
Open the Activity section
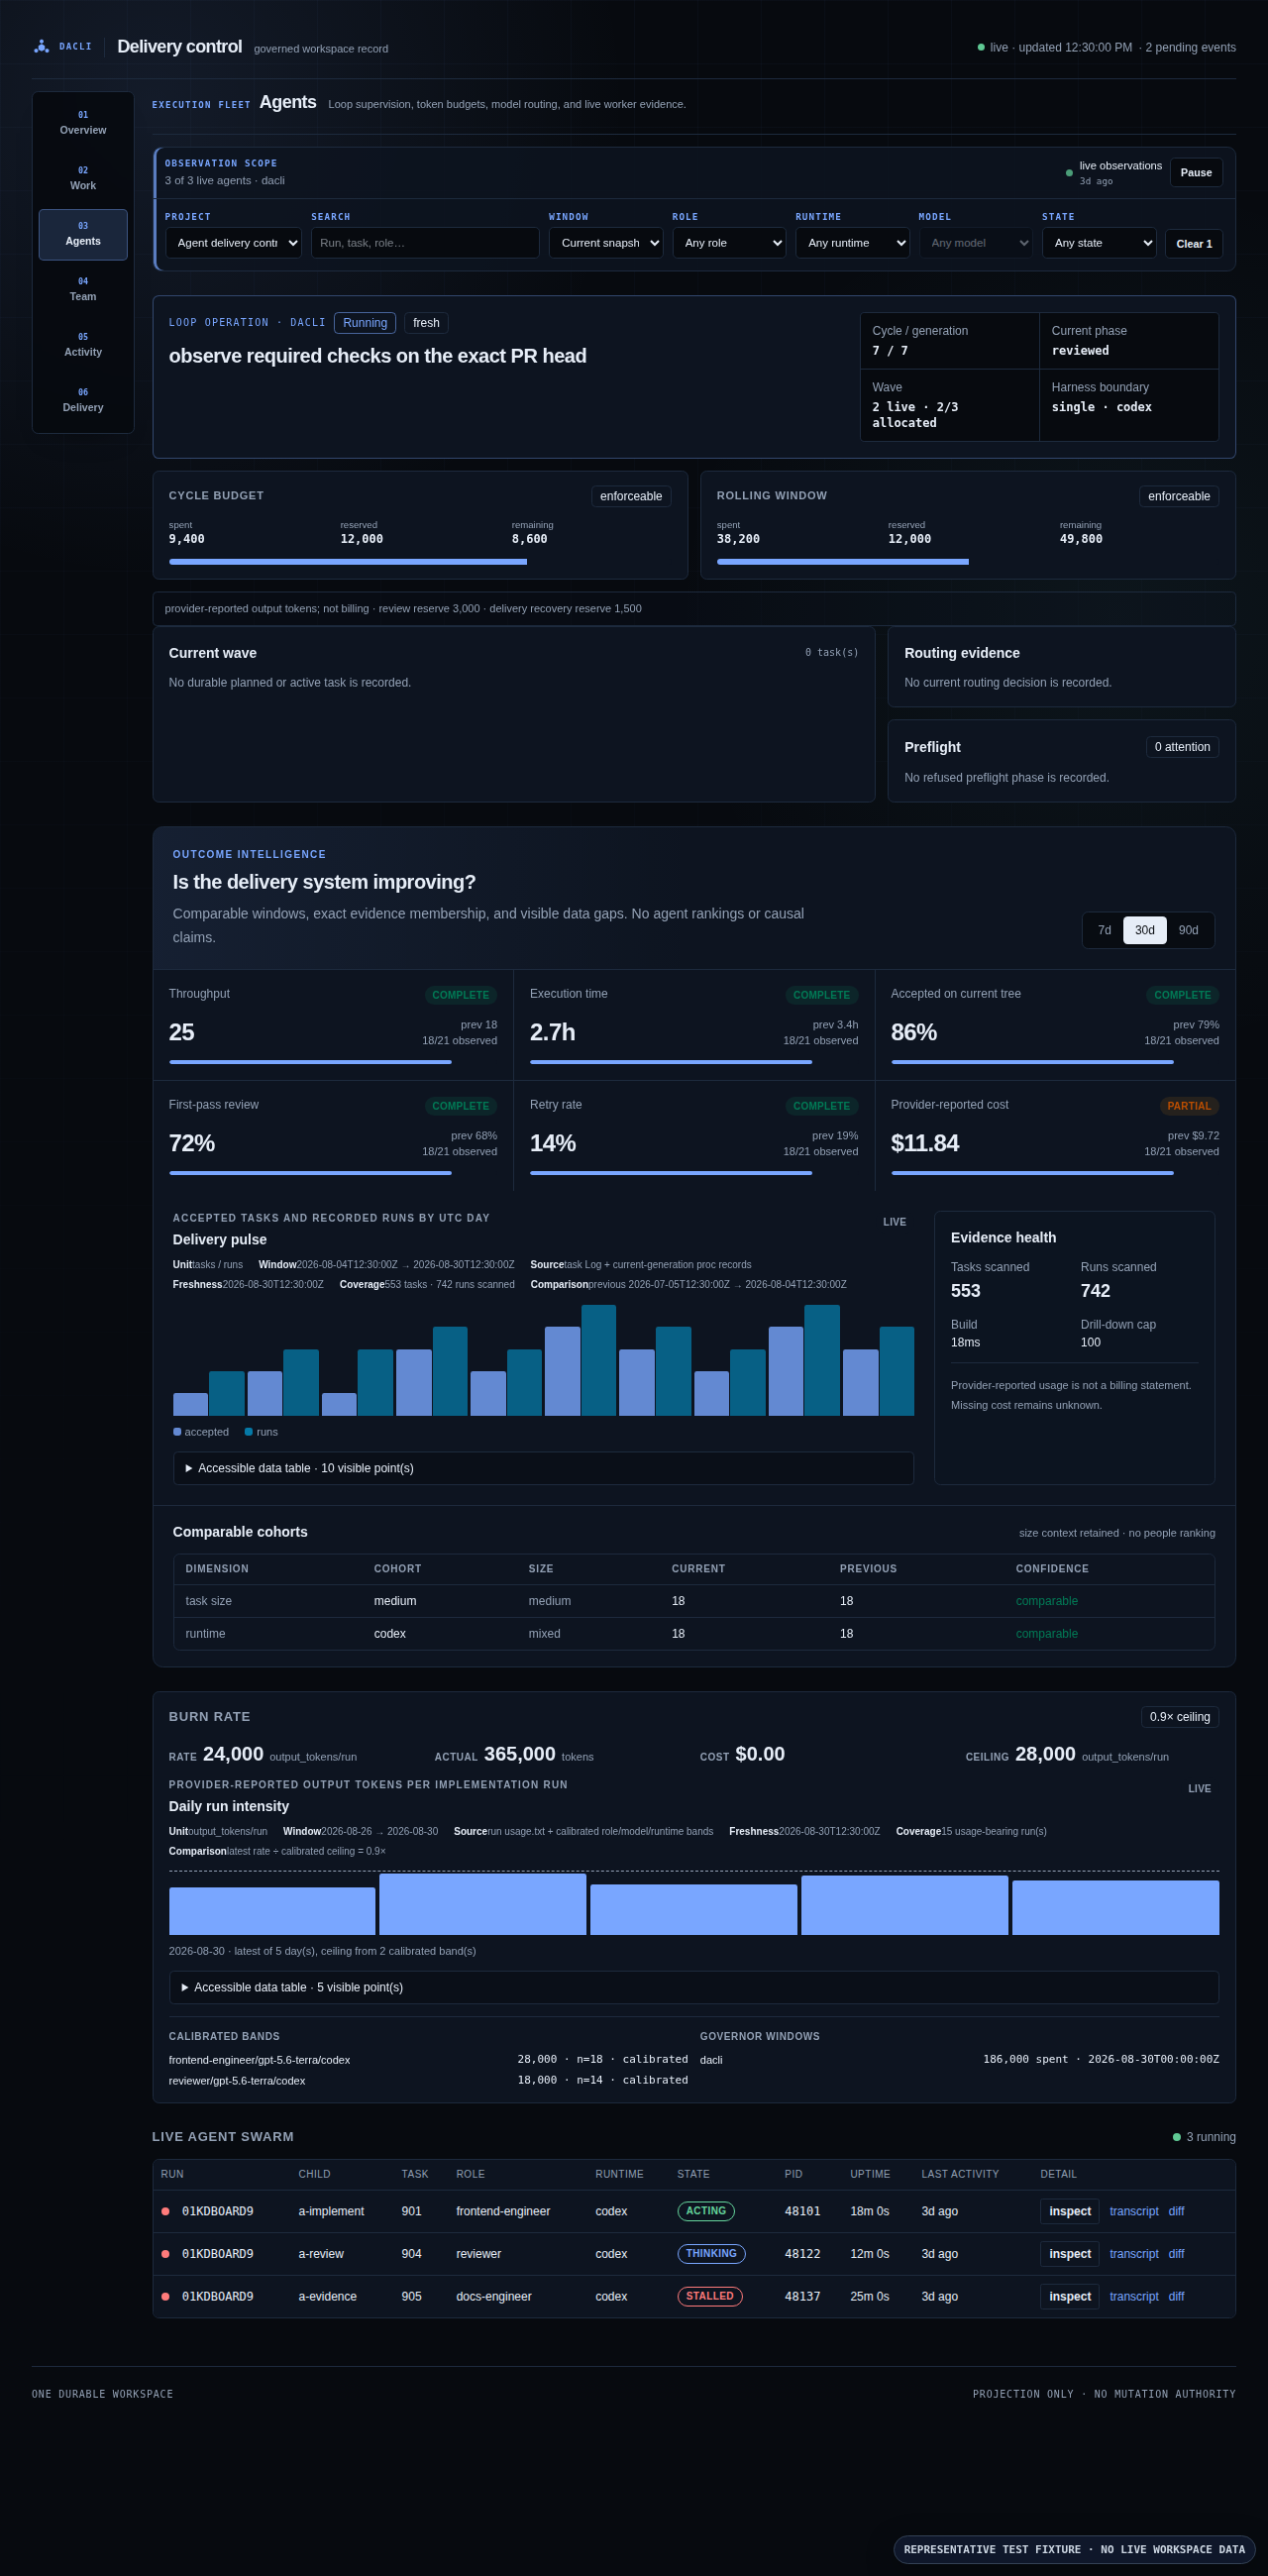point(83,345)
